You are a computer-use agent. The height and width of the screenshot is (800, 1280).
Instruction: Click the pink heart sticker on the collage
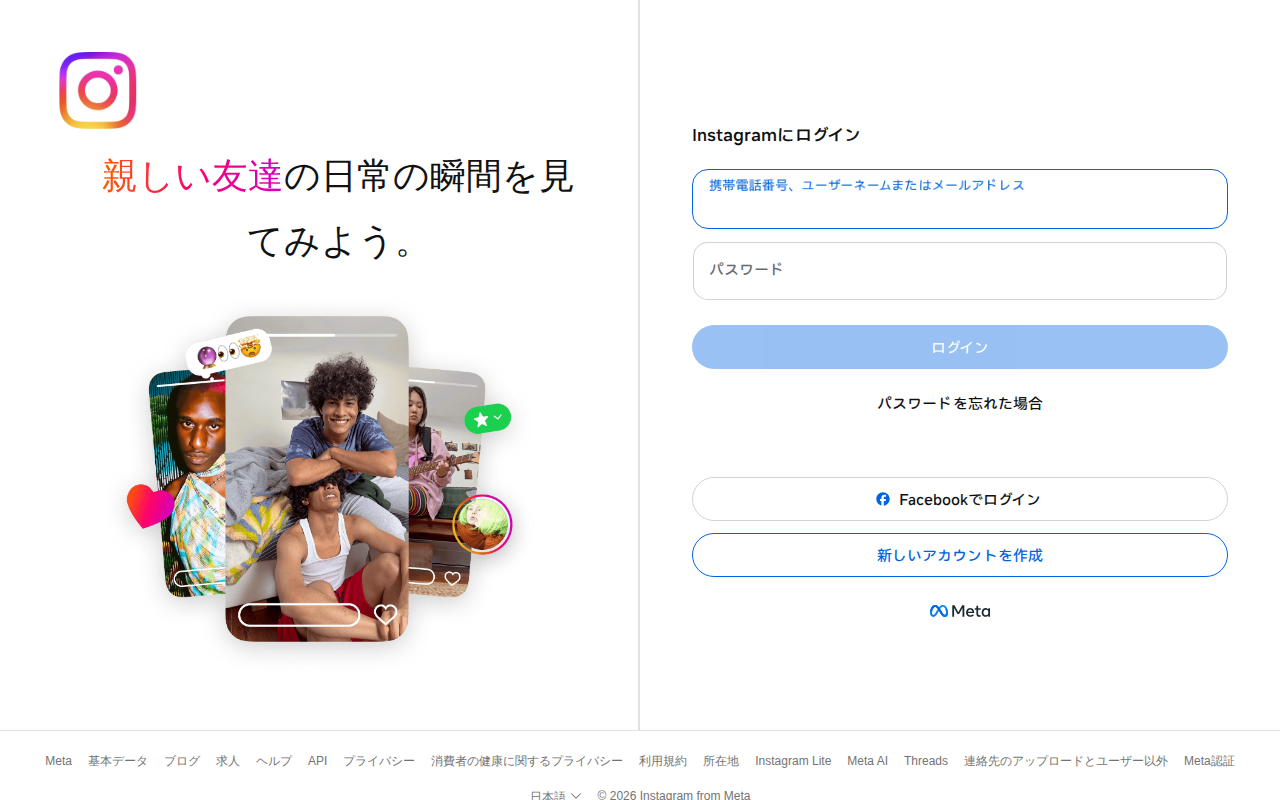tap(150, 507)
